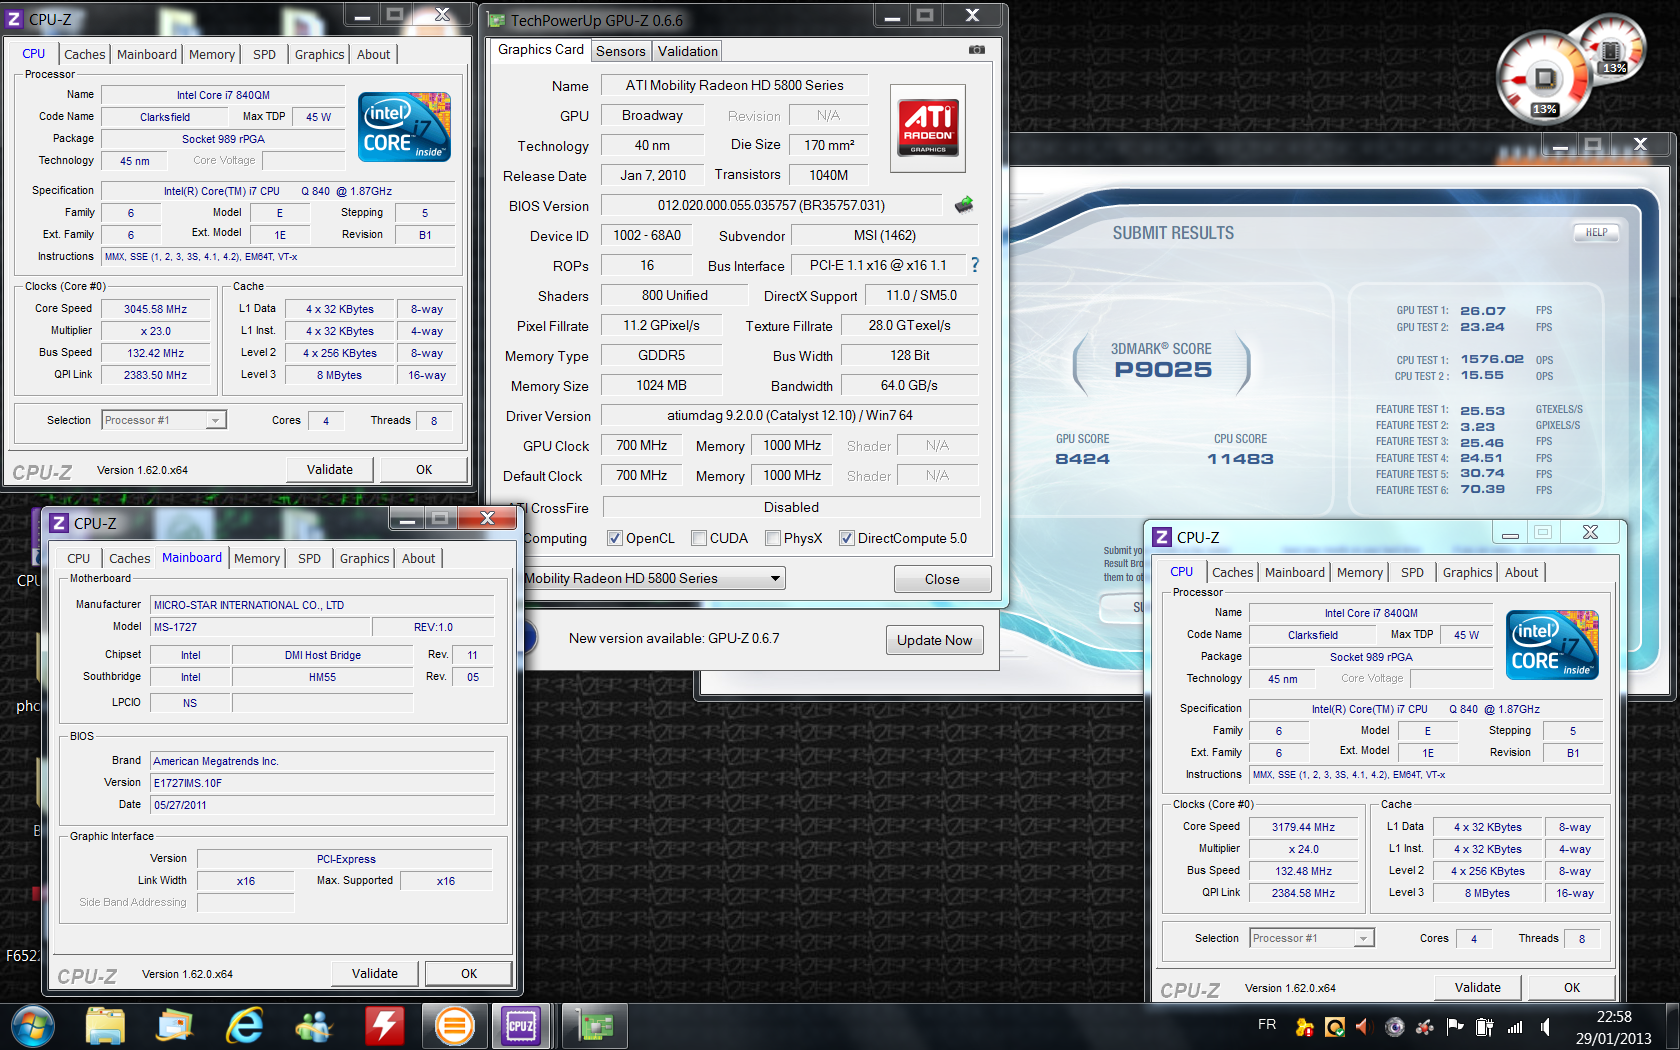Click OK in top-left CPU-Z window
Image resolution: width=1680 pixels, height=1050 pixels.
pos(424,469)
